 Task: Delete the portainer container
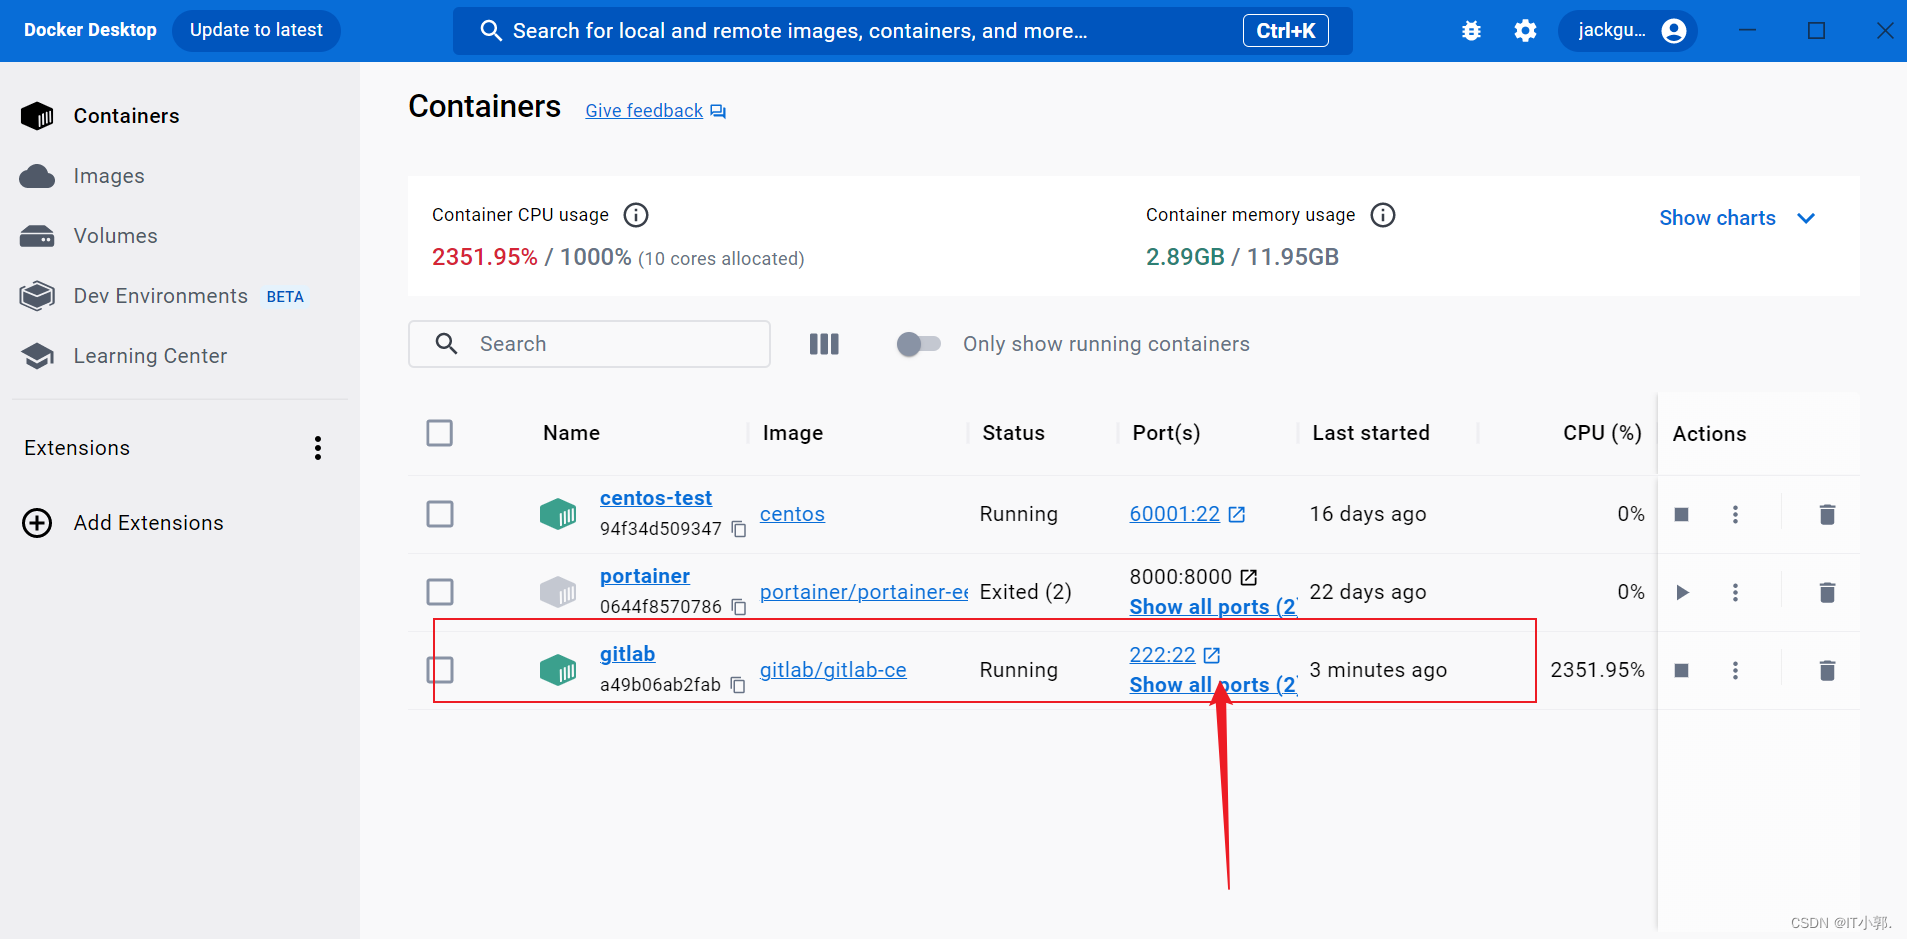click(x=1827, y=592)
